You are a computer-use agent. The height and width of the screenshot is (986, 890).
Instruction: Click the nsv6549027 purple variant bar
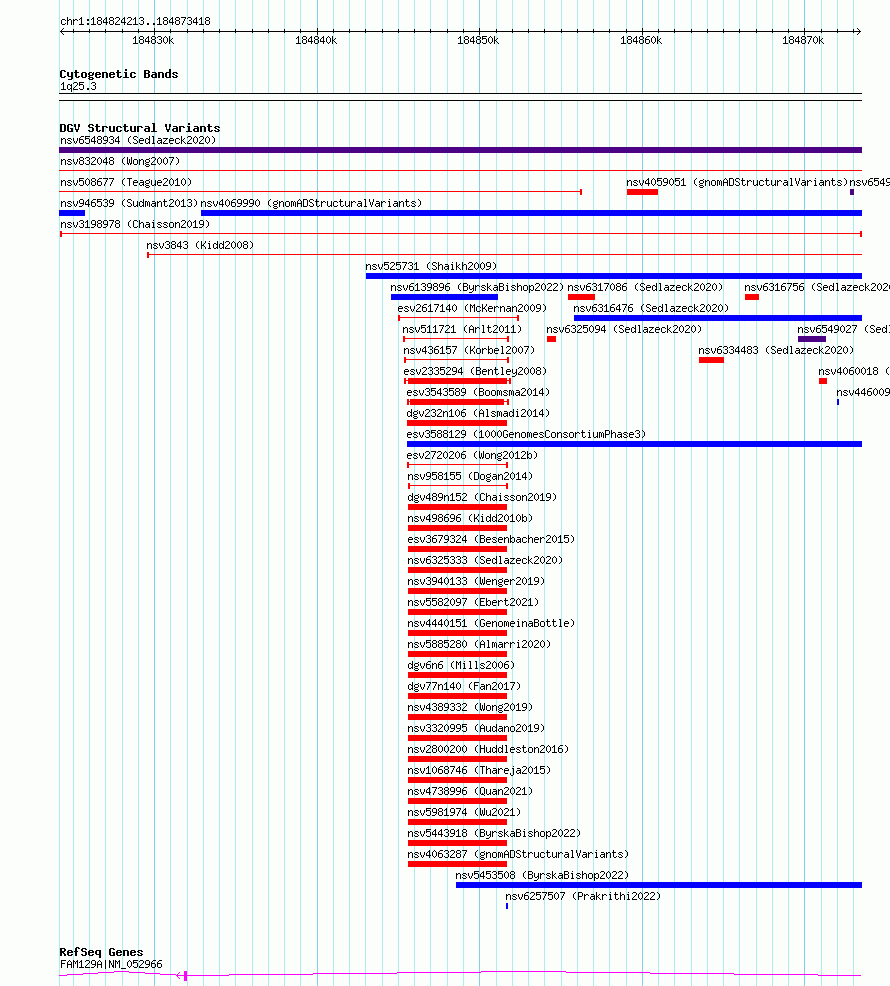[812, 339]
